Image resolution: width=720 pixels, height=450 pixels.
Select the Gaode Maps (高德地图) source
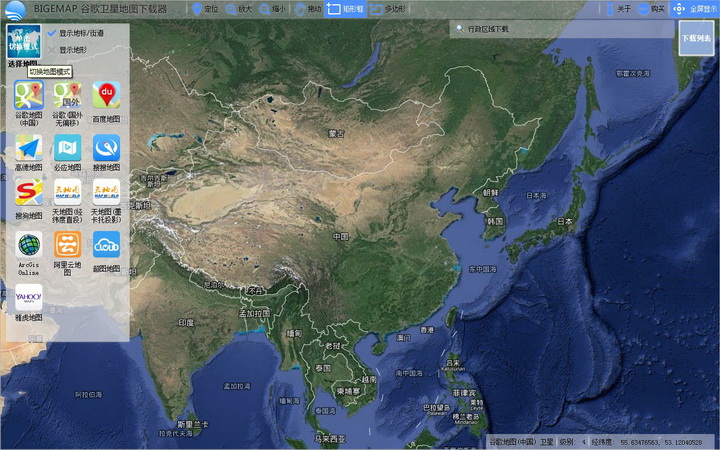[28, 147]
